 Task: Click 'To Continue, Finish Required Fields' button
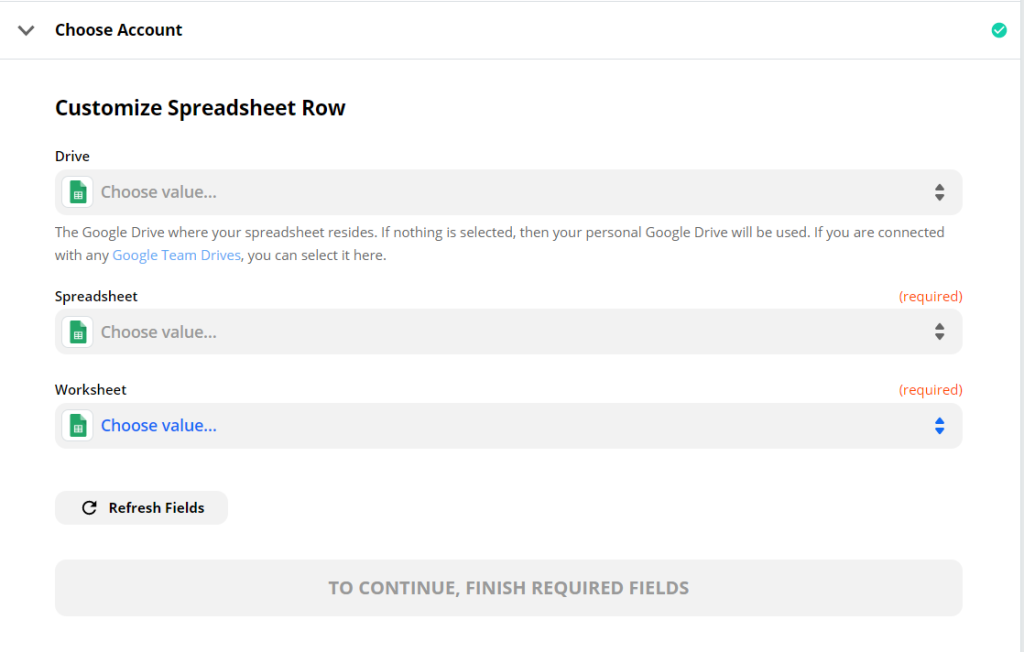pyautogui.click(x=508, y=588)
